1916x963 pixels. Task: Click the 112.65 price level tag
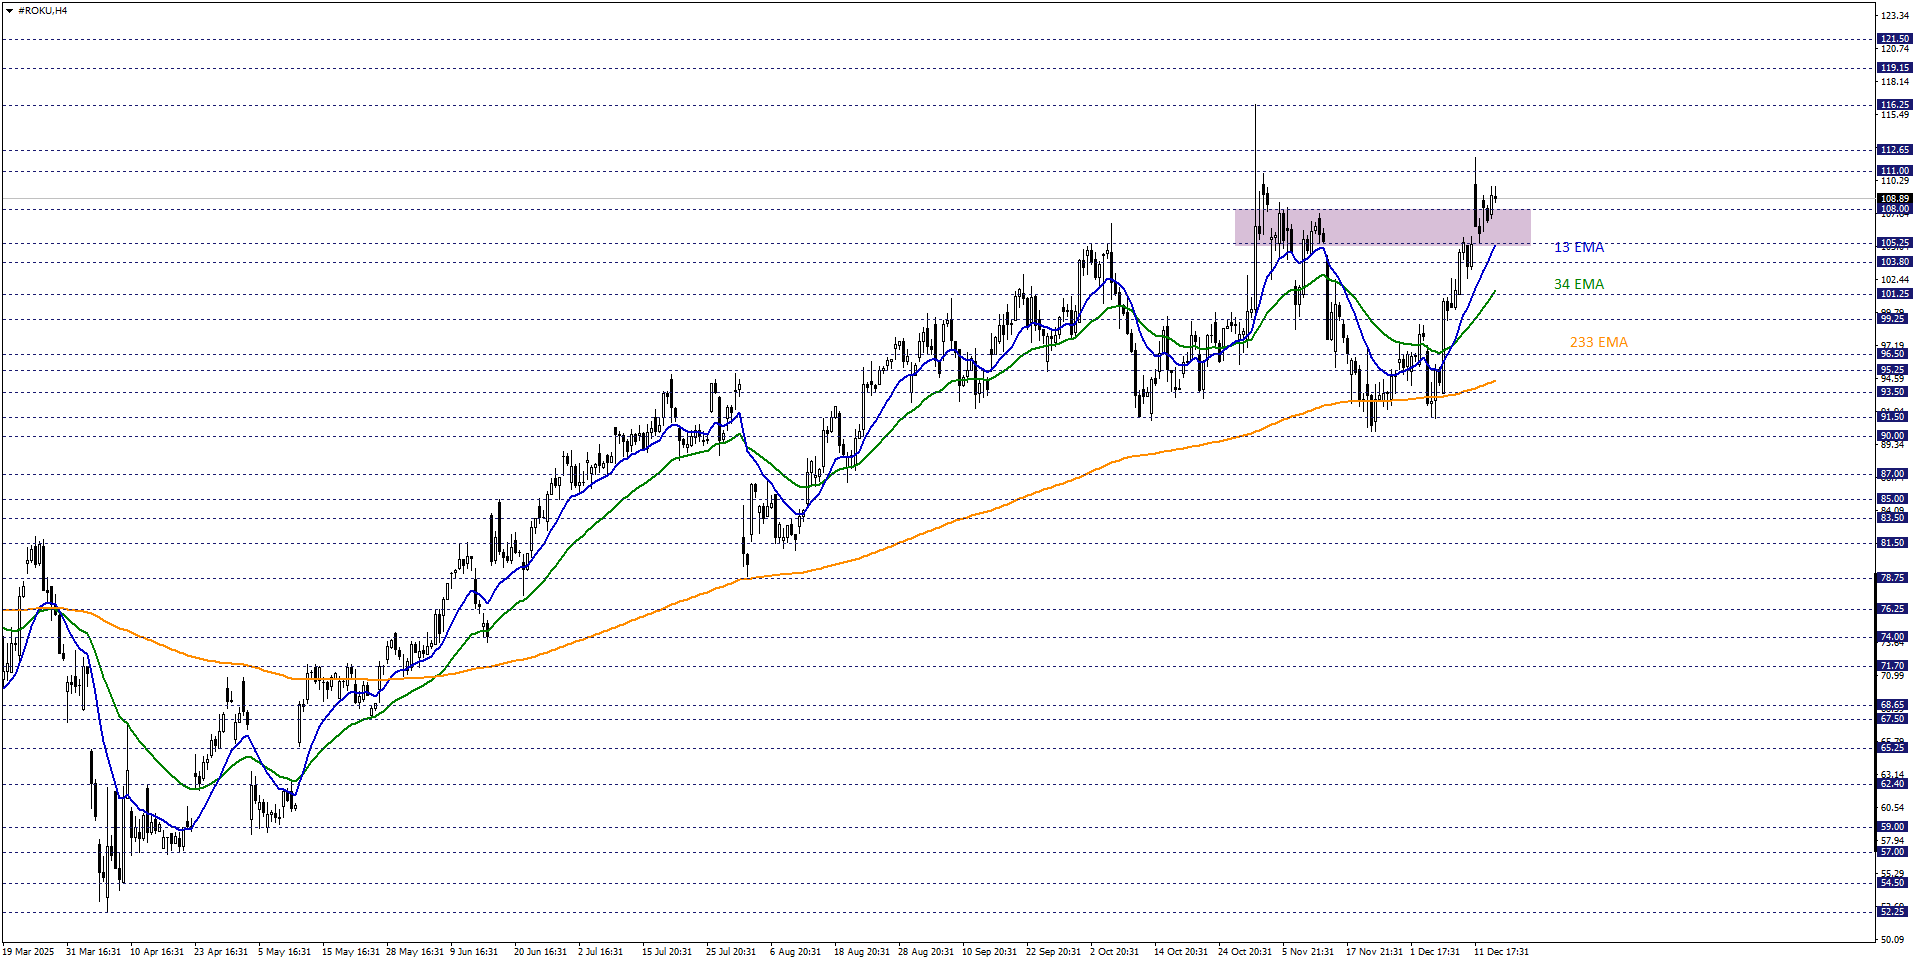point(1894,150)
